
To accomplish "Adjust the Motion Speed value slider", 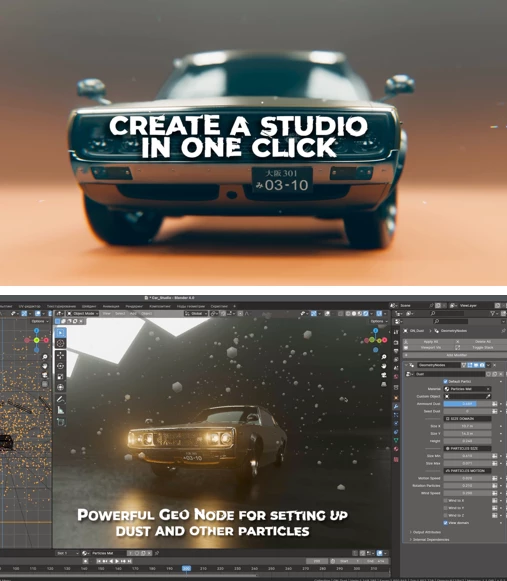I will (467, 478).
